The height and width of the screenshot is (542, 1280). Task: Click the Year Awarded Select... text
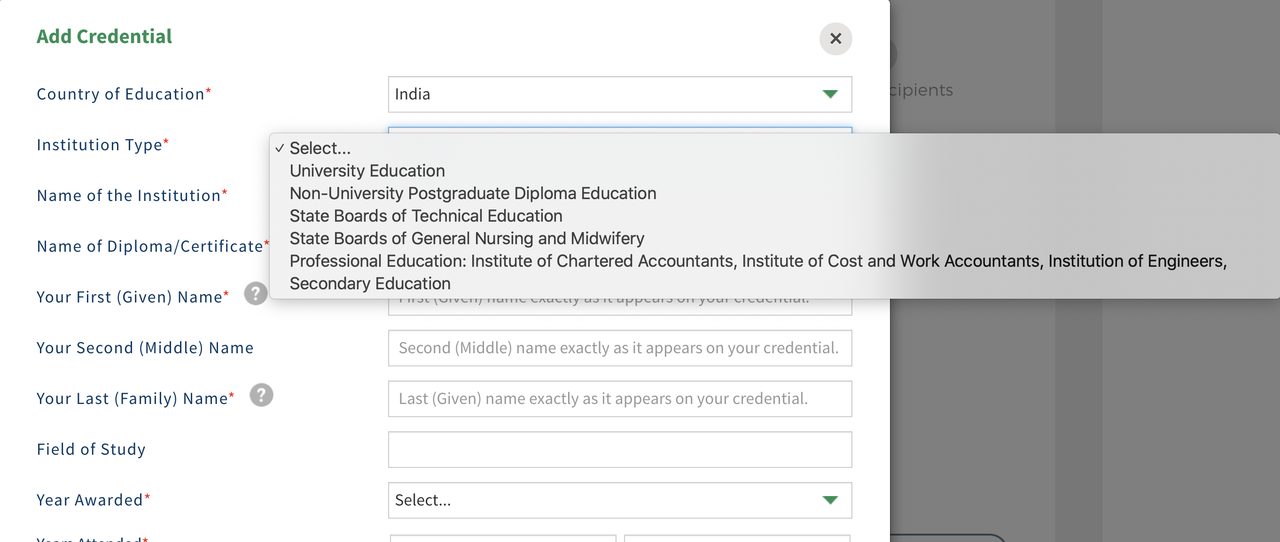423,500
